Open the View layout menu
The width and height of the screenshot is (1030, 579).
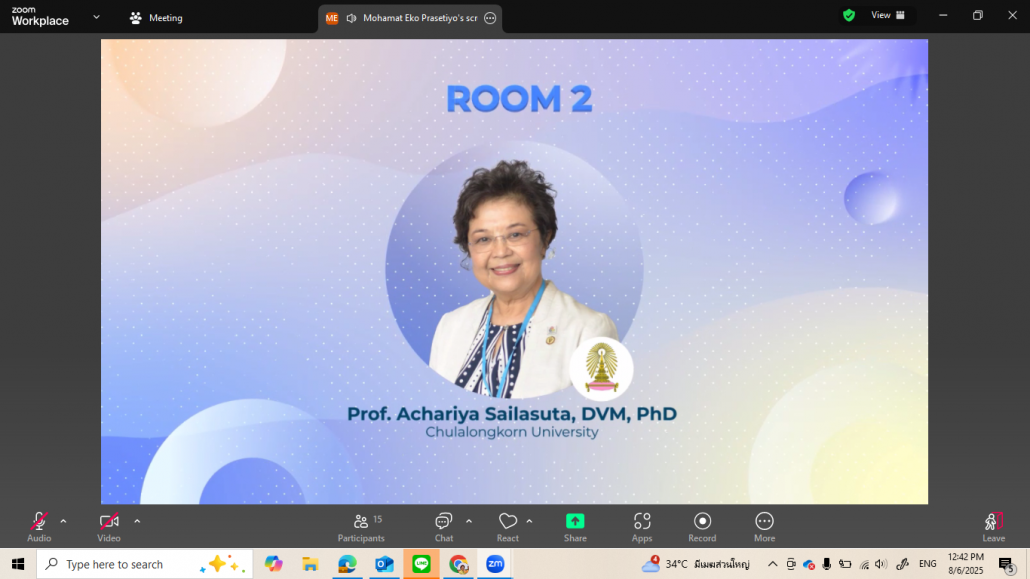pos(887,15)
